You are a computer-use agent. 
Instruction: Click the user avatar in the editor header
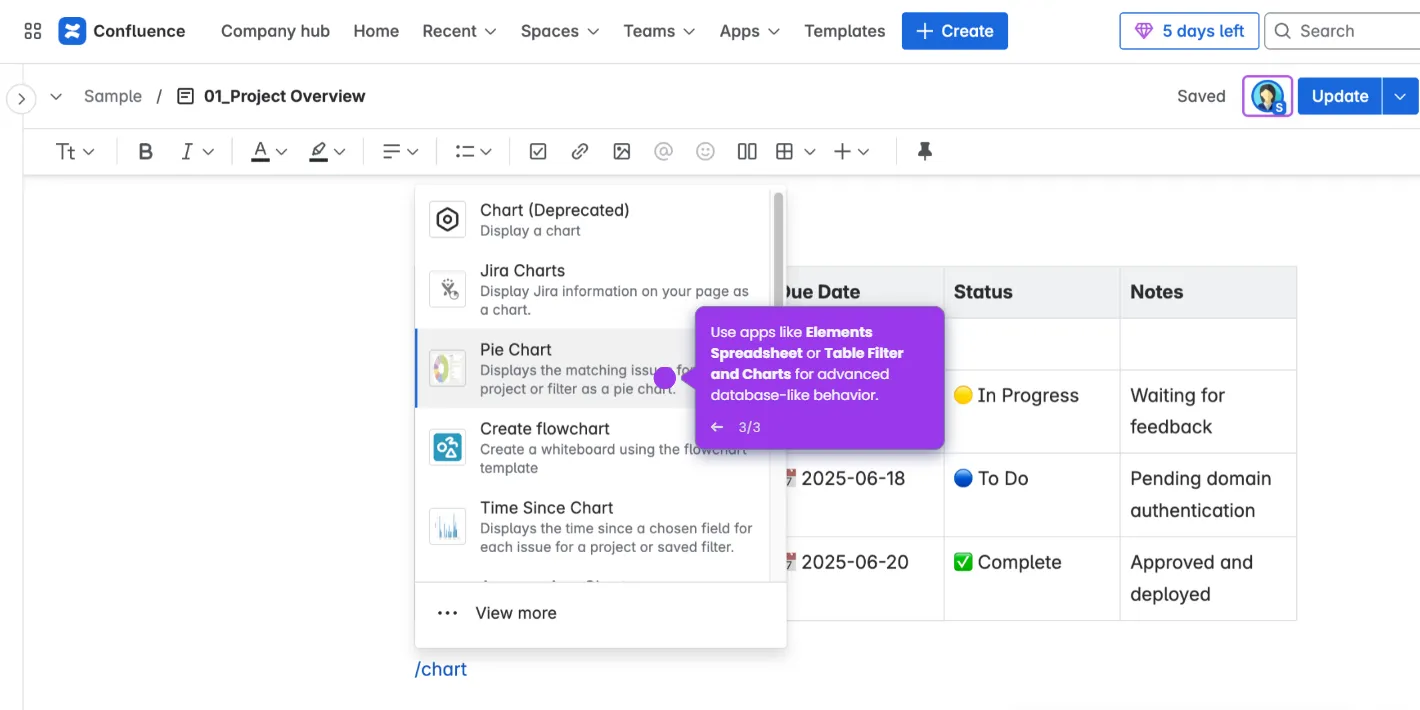(x=1267, y=96)
